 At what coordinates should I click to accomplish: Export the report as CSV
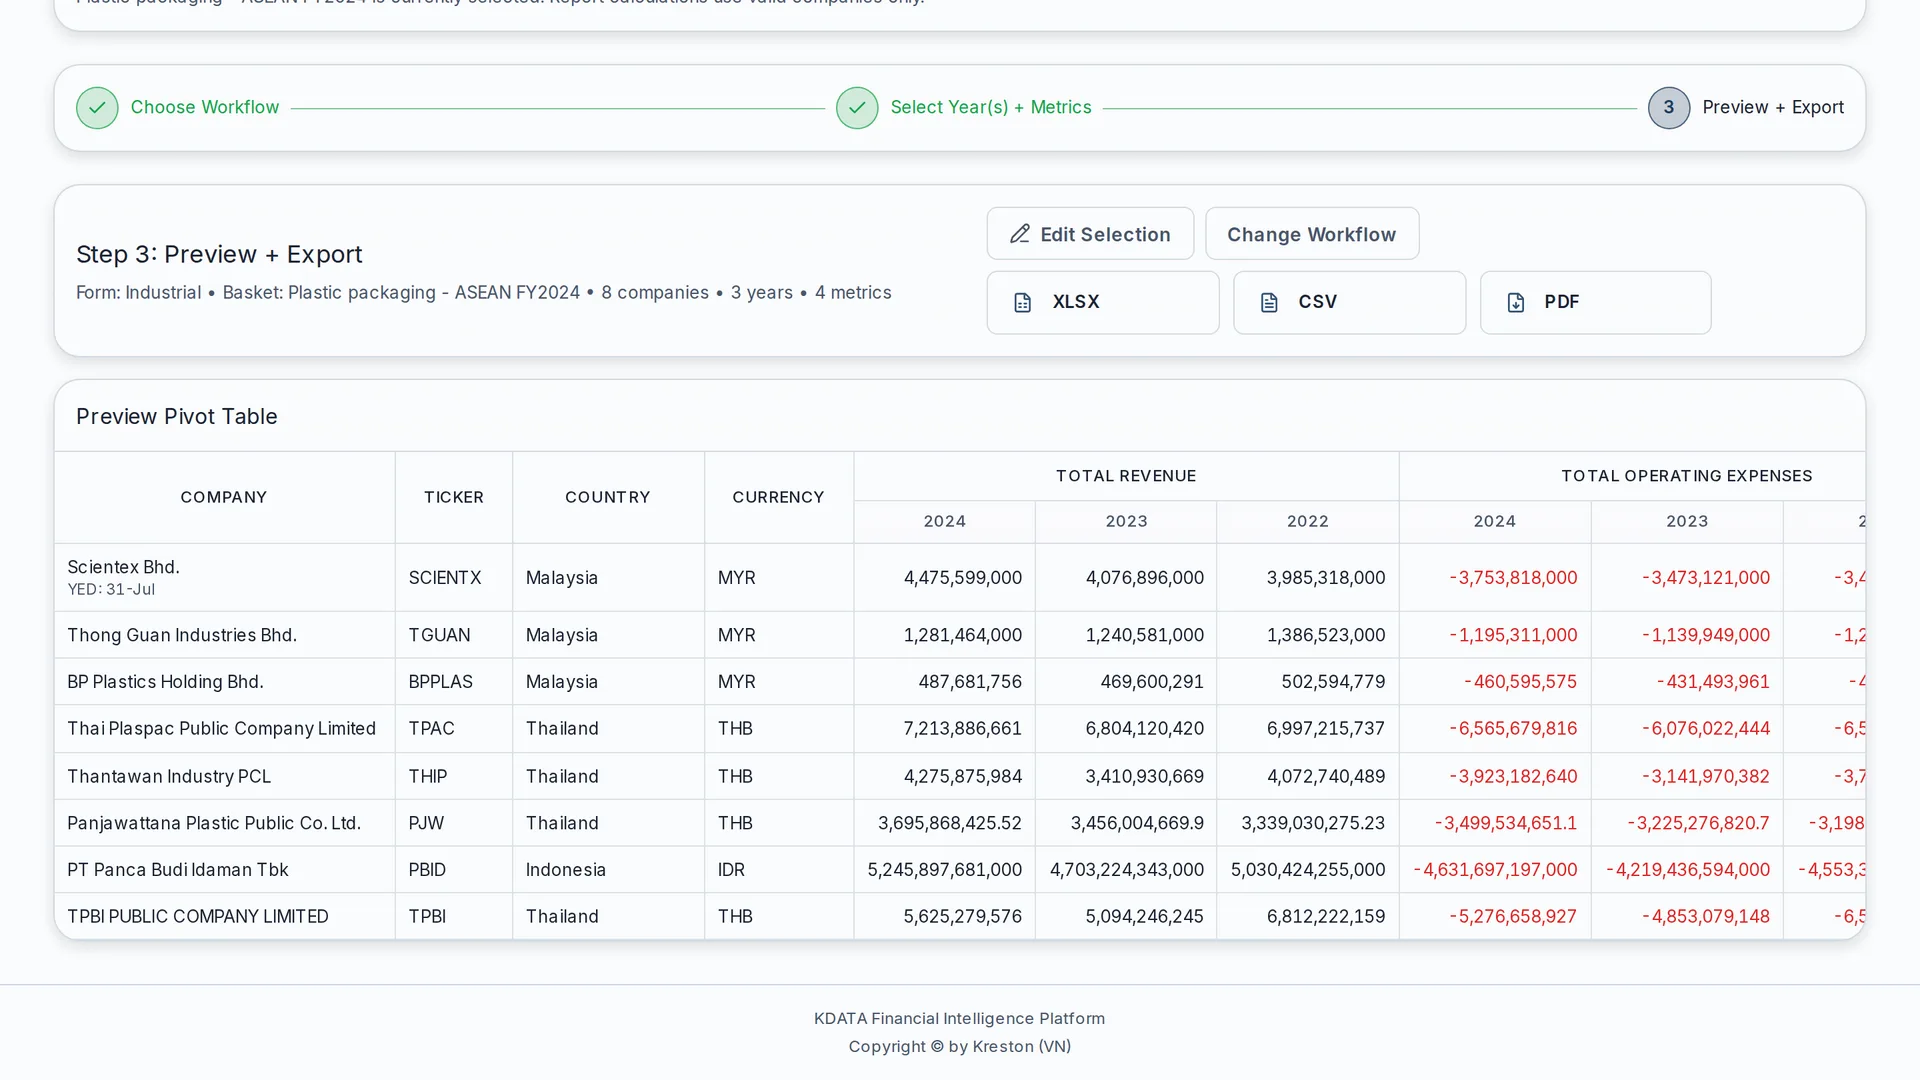coord(1349,302)
